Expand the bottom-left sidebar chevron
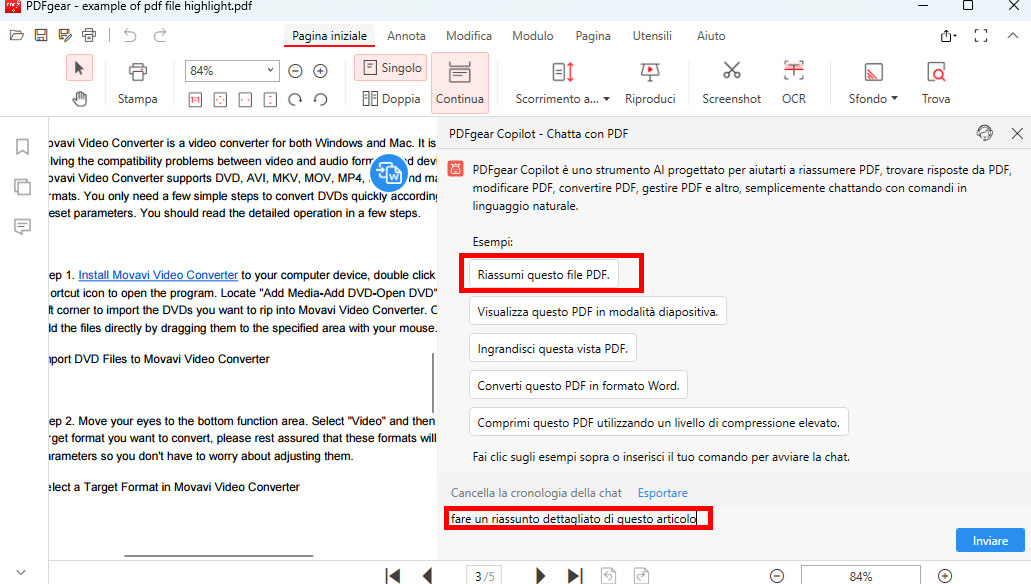The height and width of the screenshot is (584, 1031). 21,572
